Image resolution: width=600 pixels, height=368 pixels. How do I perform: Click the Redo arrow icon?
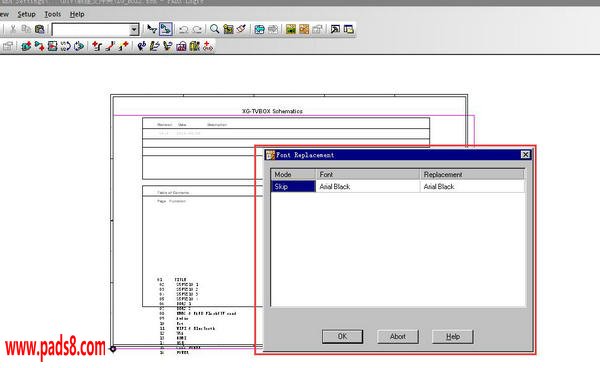(197, 29)
